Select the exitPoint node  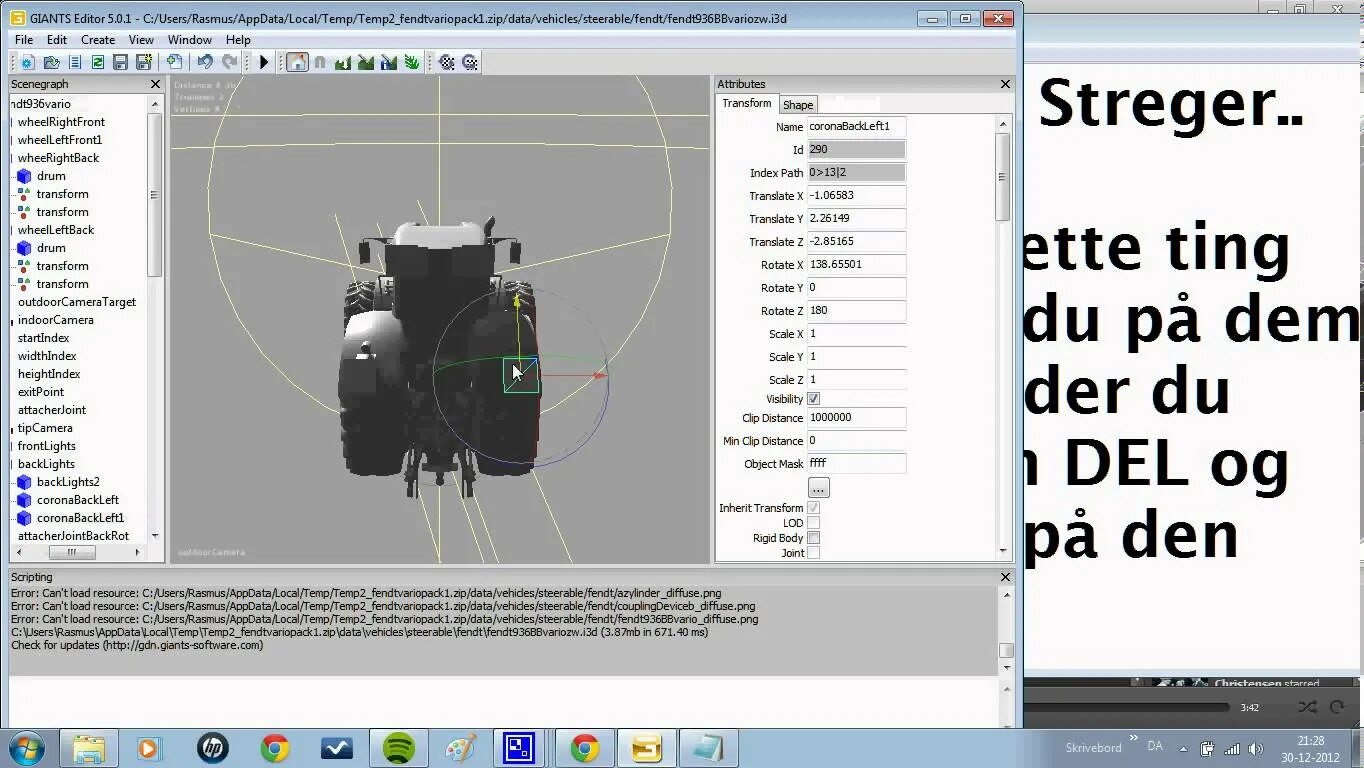tap(41, 392)
